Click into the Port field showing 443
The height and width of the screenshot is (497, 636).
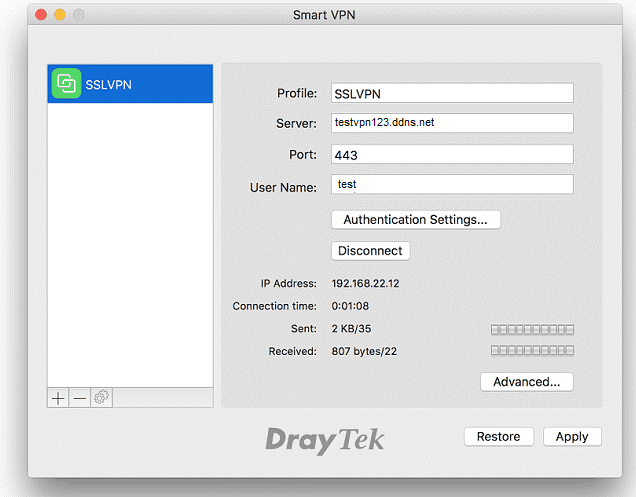pos(452,154)
